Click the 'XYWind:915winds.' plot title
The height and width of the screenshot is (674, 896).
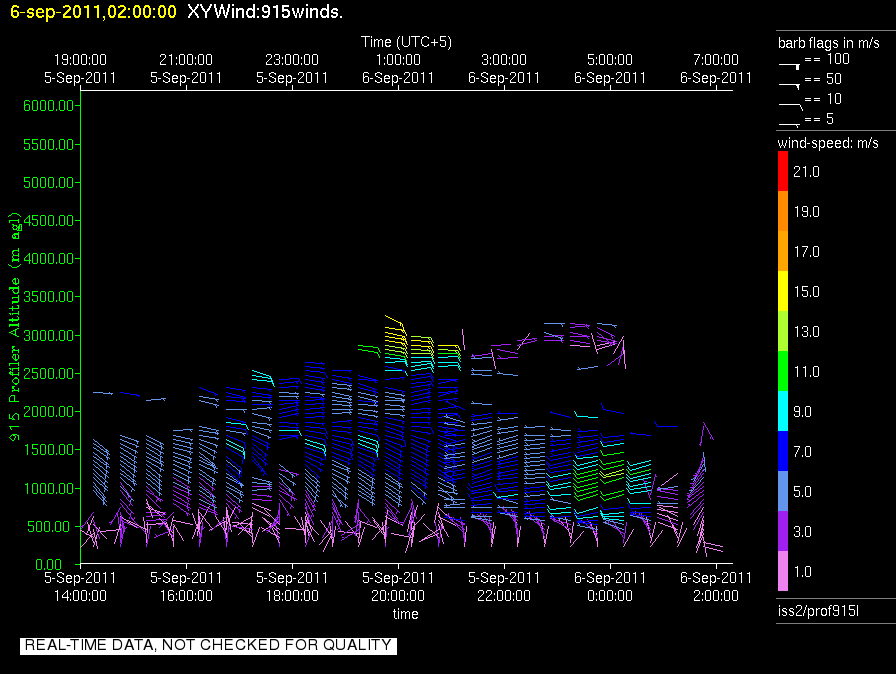265,12
